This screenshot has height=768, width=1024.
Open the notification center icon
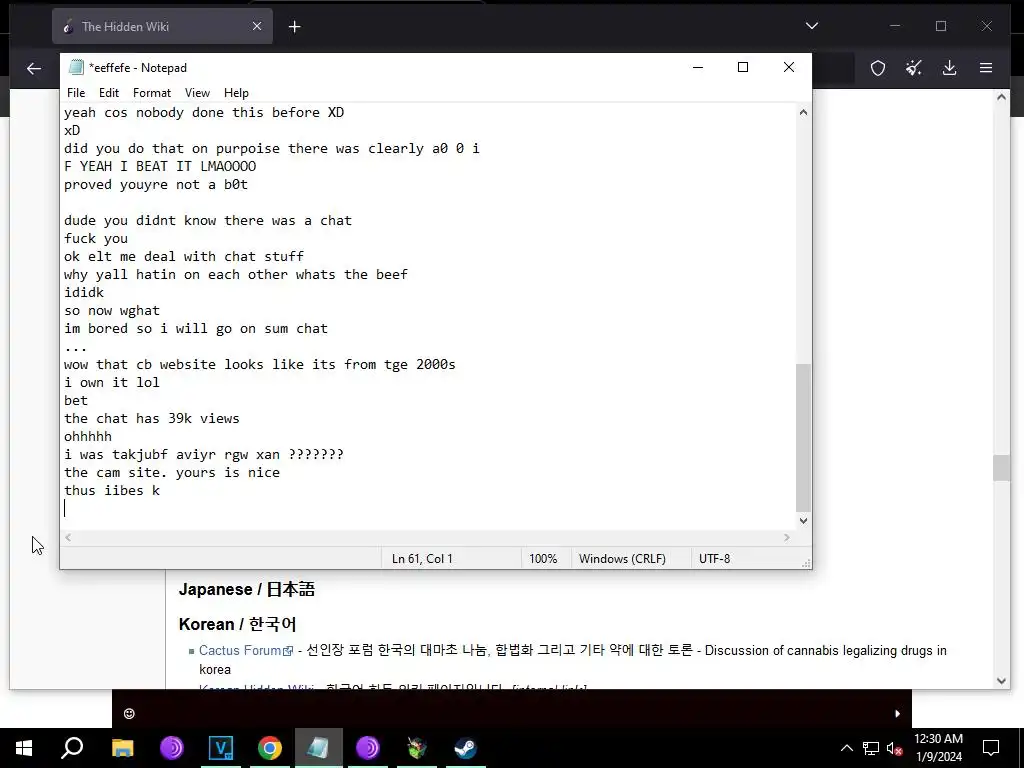(991, 748)
